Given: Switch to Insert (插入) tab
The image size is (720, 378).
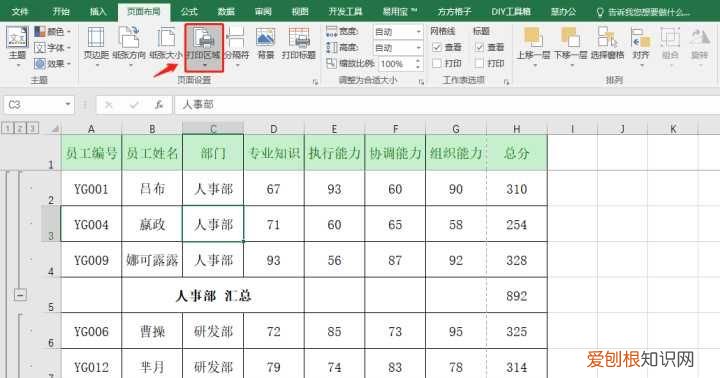Looking at the screenshot, I should tap(98, 11).
